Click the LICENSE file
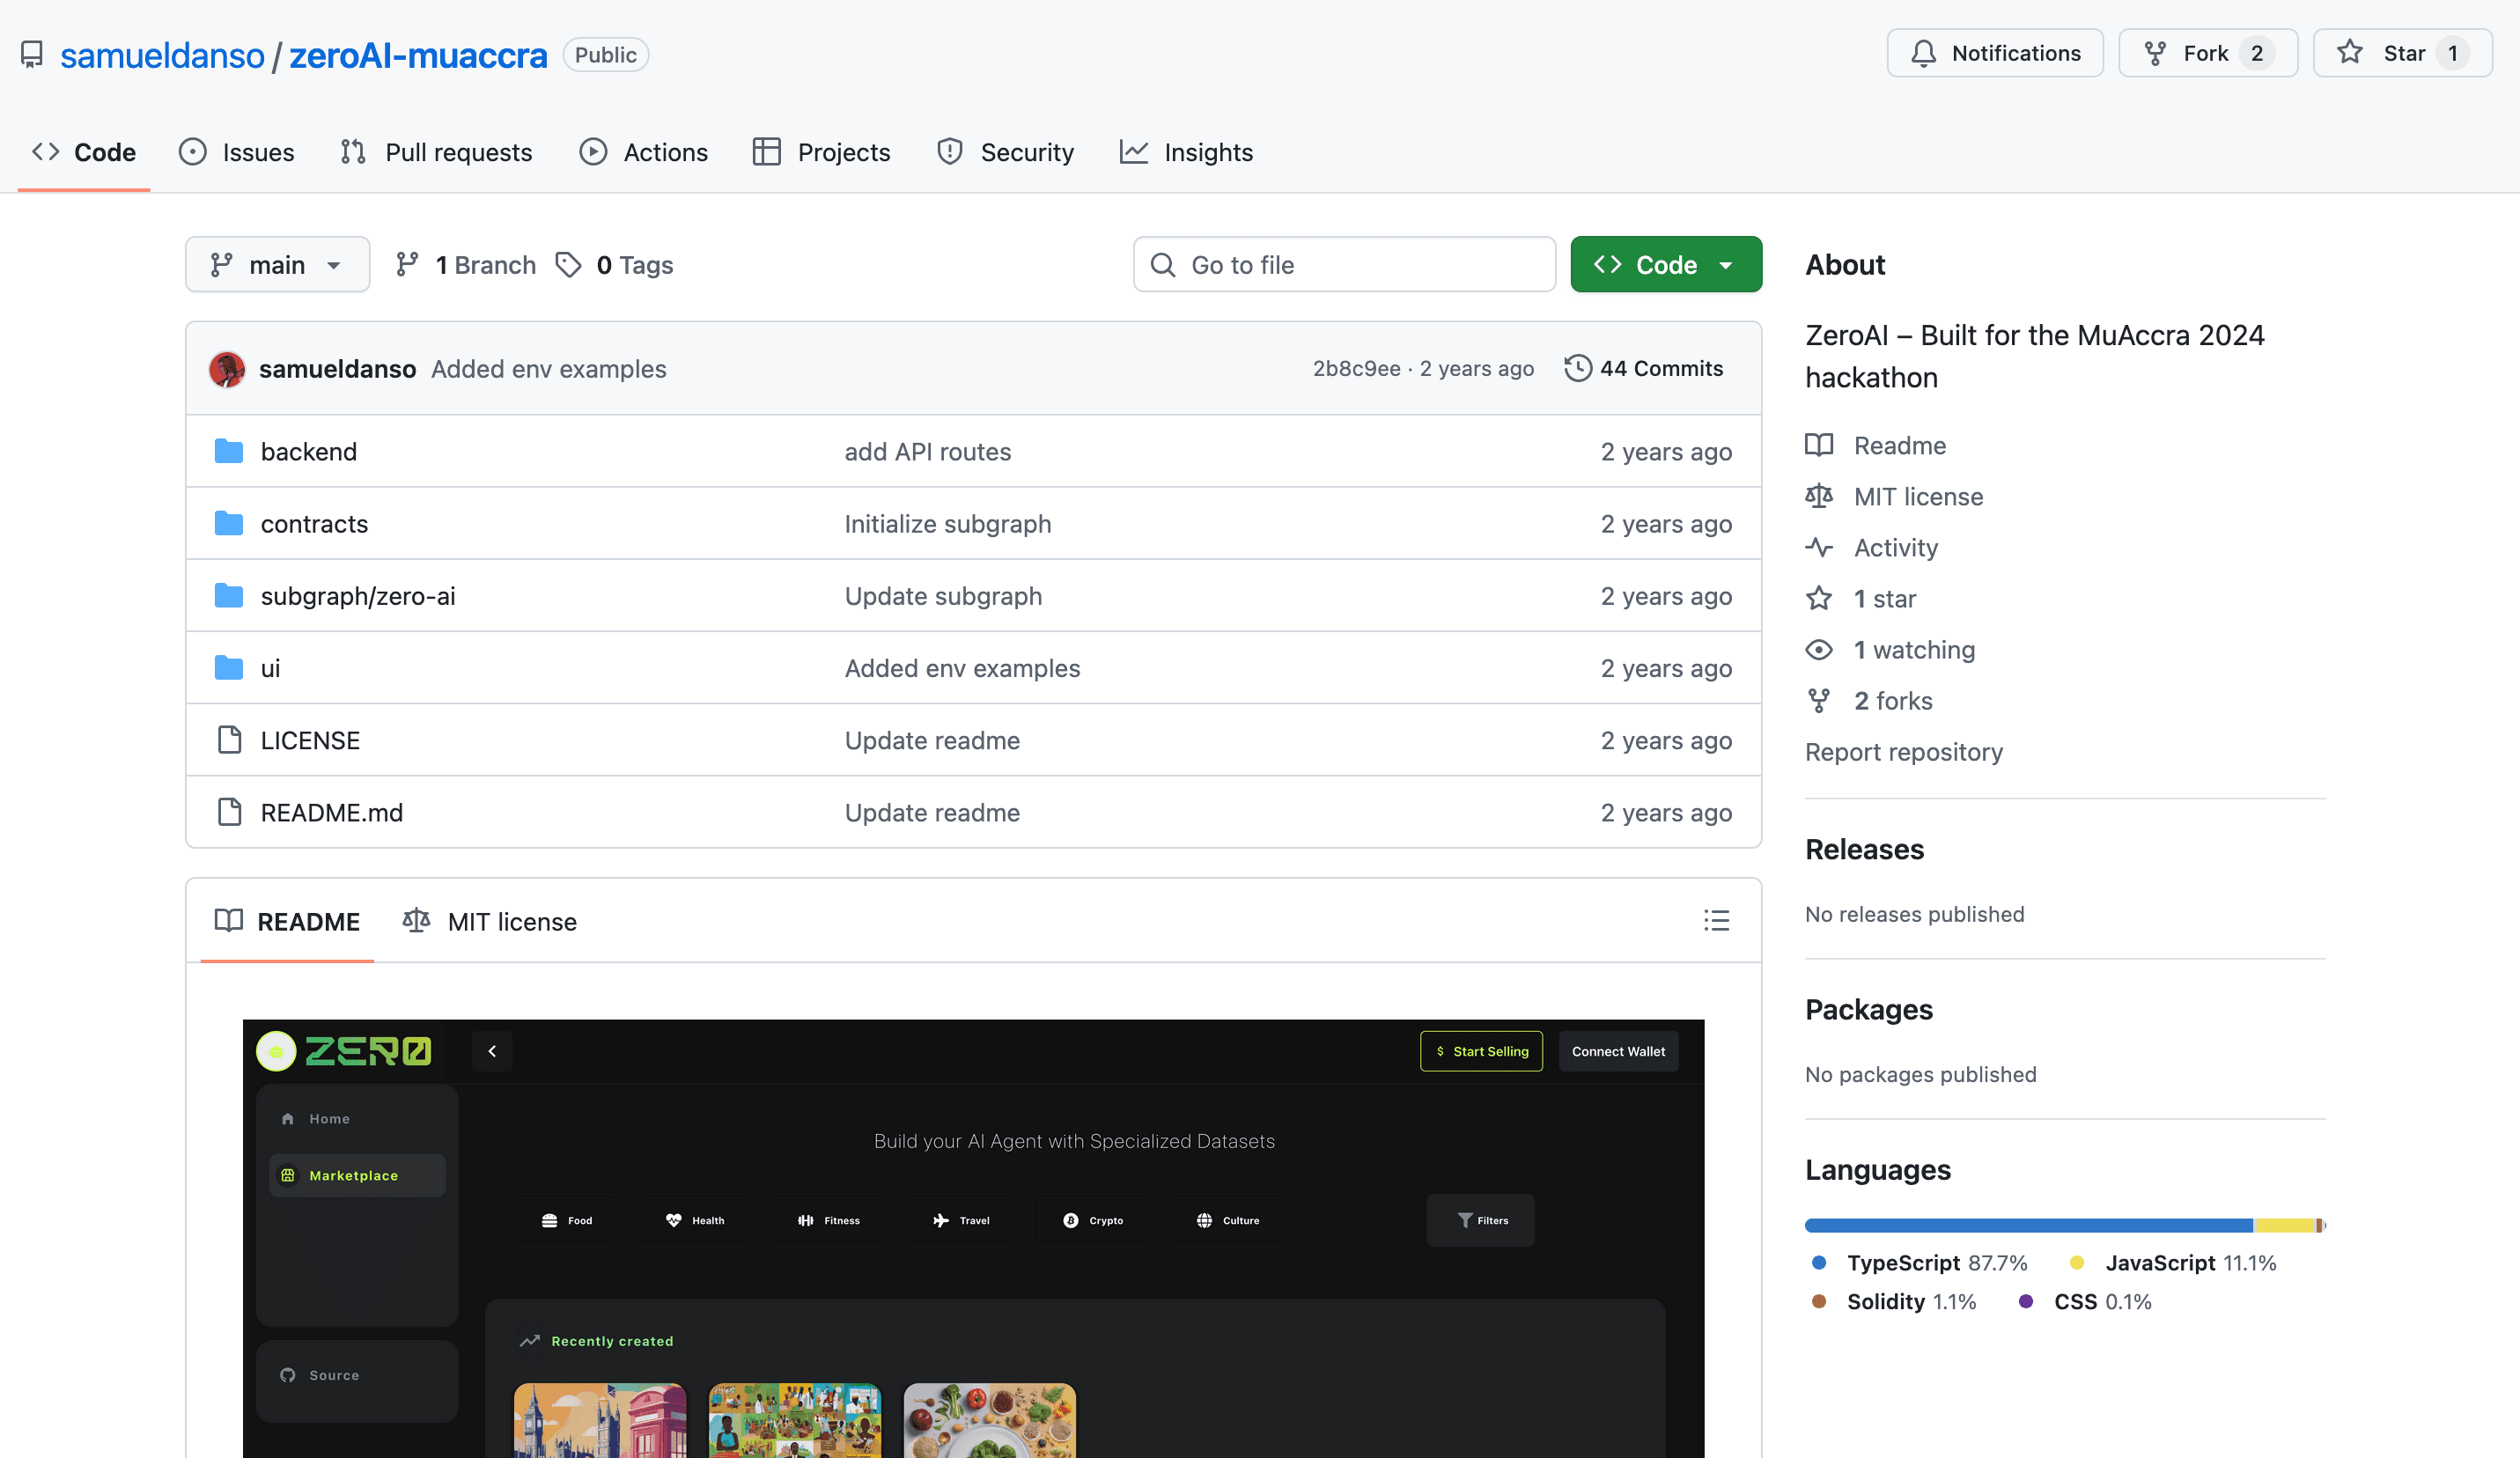Viewport: 2520px width, 1458px height. [310, 740]
